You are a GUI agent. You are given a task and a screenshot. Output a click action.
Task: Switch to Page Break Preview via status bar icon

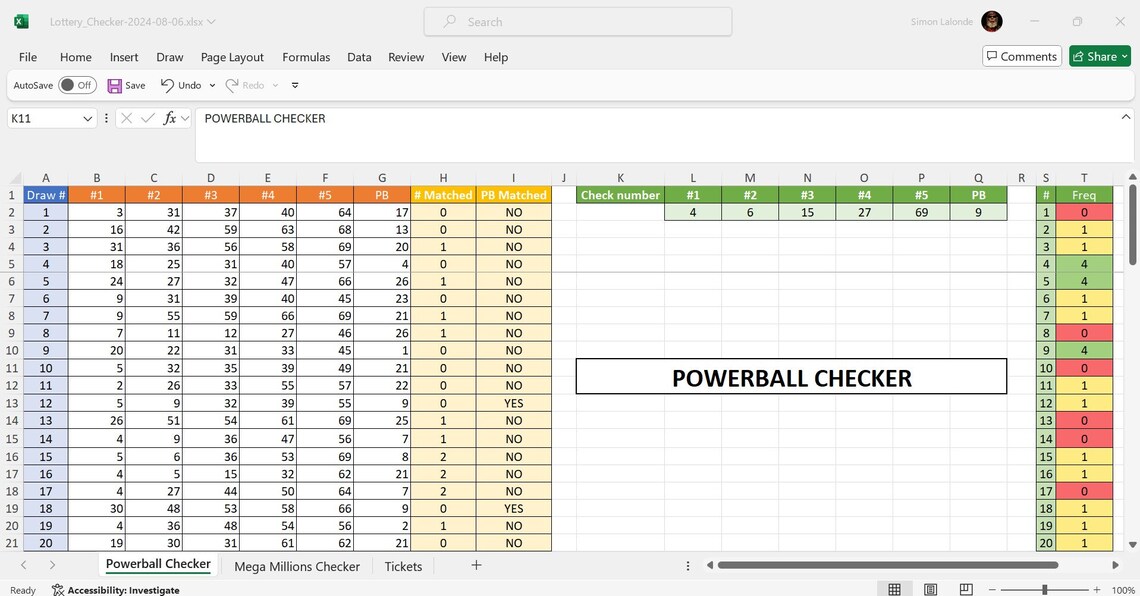[966, 589]
